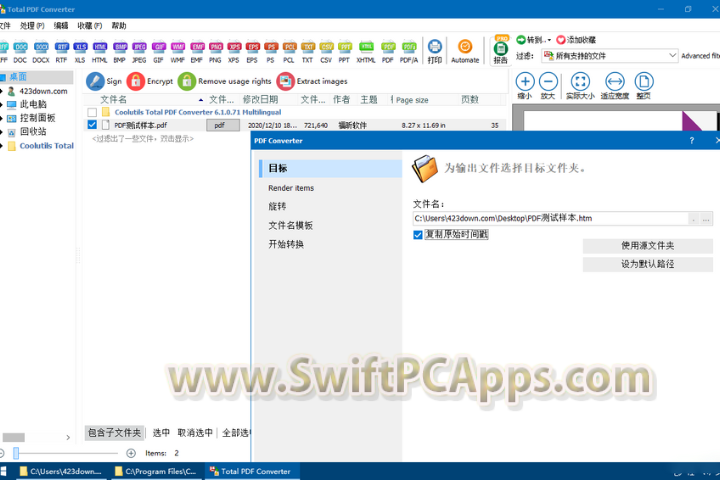The width and height of the screenshot is (720, 480).
Task: Convert to DOC format icon
Action: click(x=20, y=51)
